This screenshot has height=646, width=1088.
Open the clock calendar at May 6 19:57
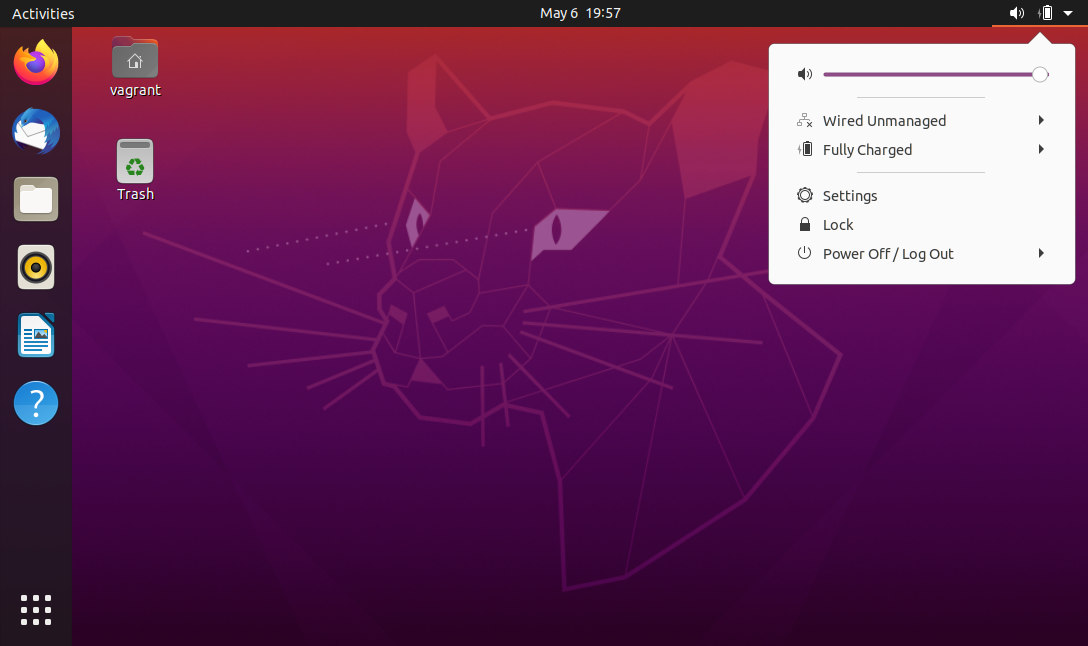pos(580,13)
